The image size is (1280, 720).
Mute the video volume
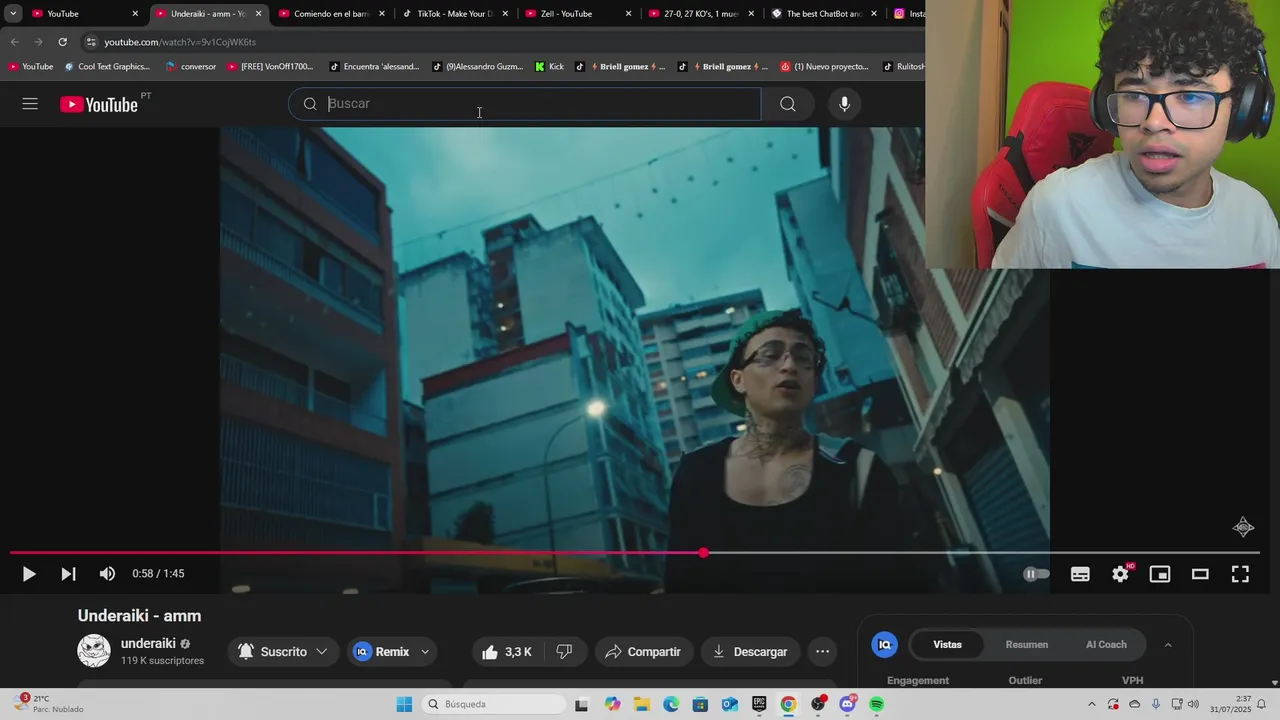click(107, 574)
